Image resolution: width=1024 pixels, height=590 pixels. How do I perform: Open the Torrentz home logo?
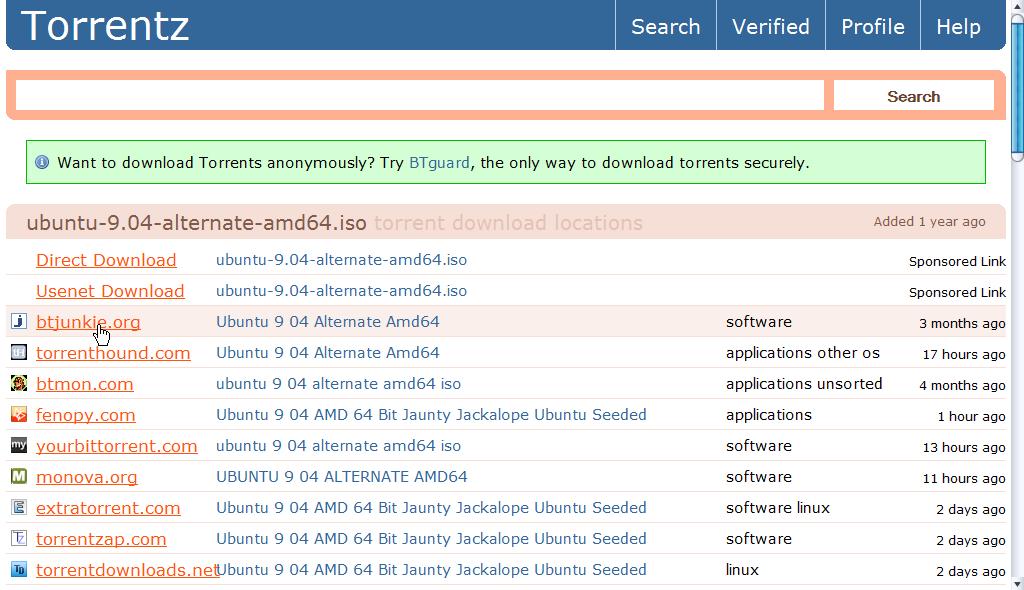click(105, 26)
